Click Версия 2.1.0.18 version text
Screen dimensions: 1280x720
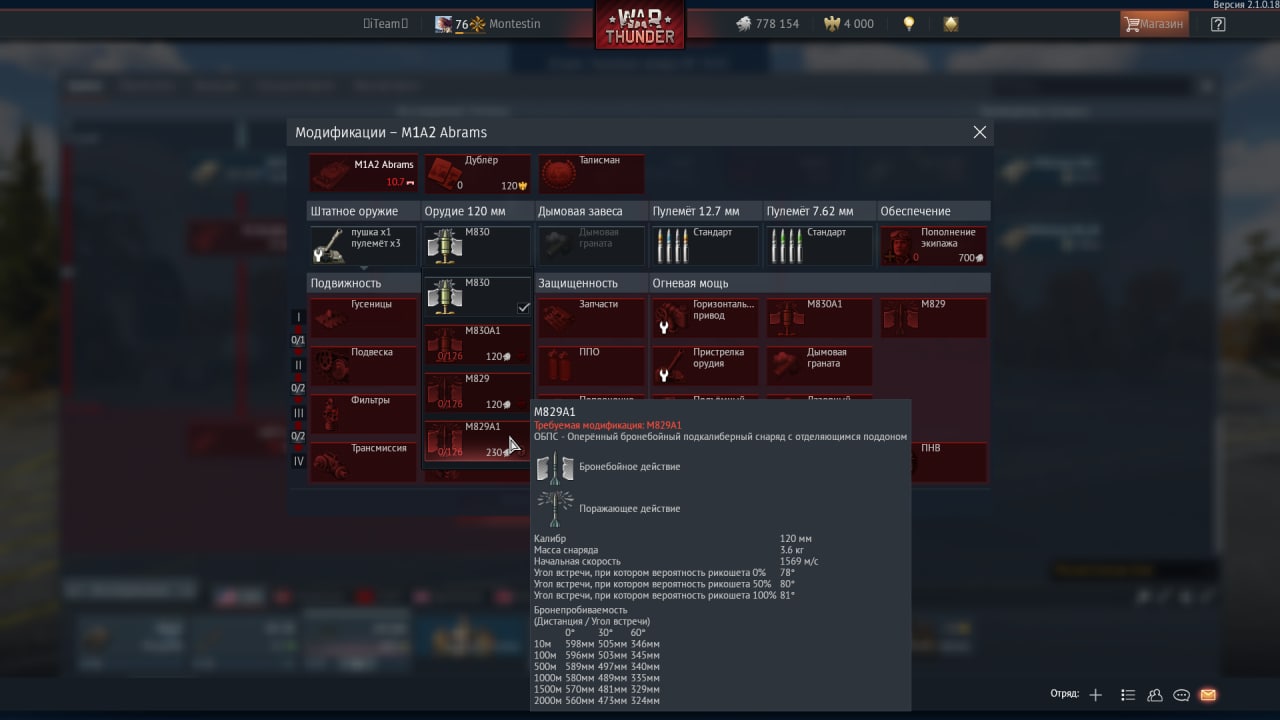point(1245,5)
